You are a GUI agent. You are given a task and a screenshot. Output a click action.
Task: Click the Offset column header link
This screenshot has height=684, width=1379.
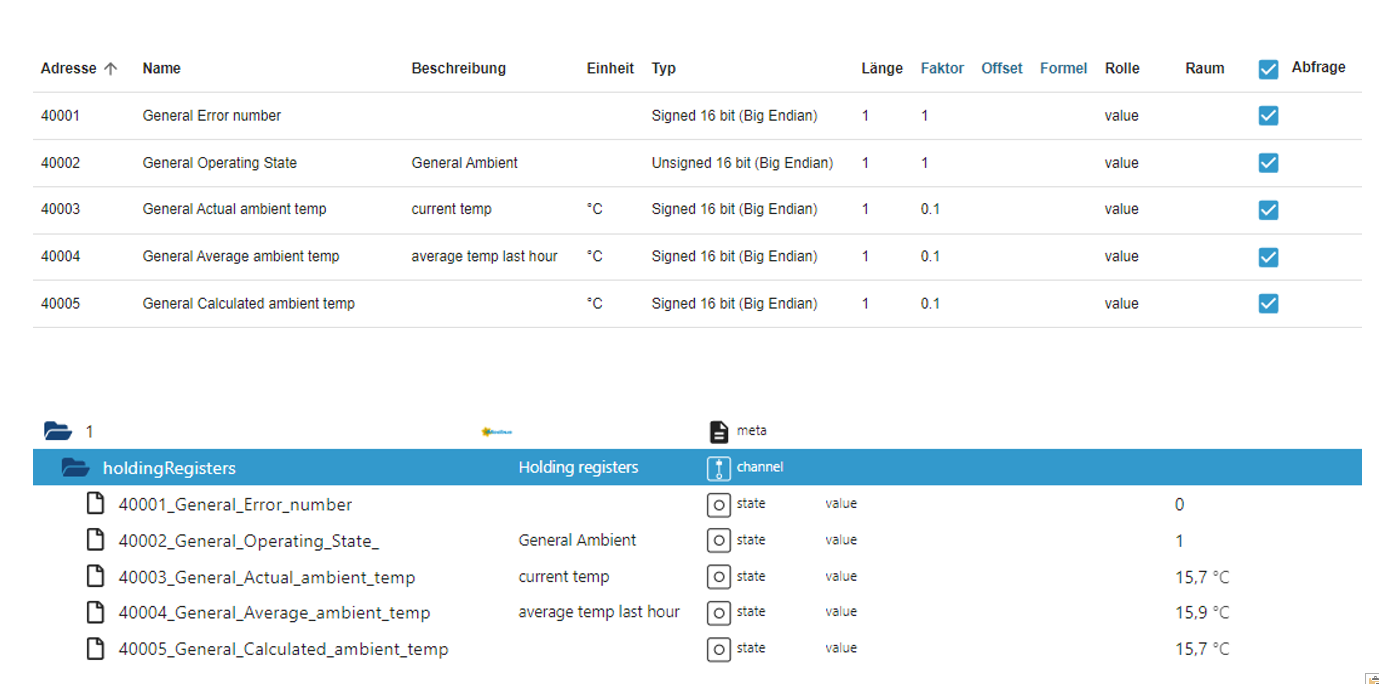click(1001, 69)
